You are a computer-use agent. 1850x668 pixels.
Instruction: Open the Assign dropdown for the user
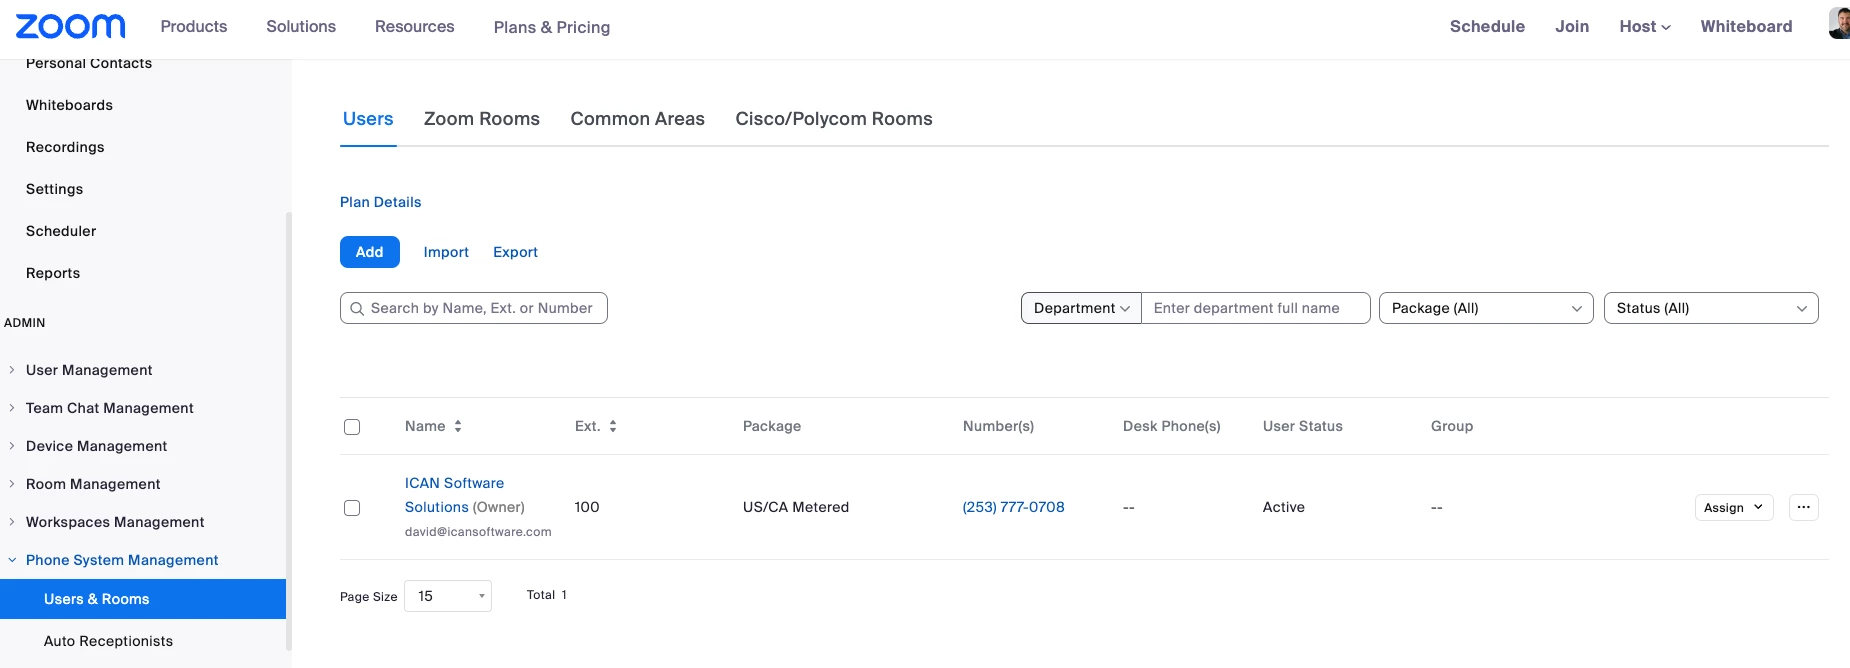click(1733, 507)
